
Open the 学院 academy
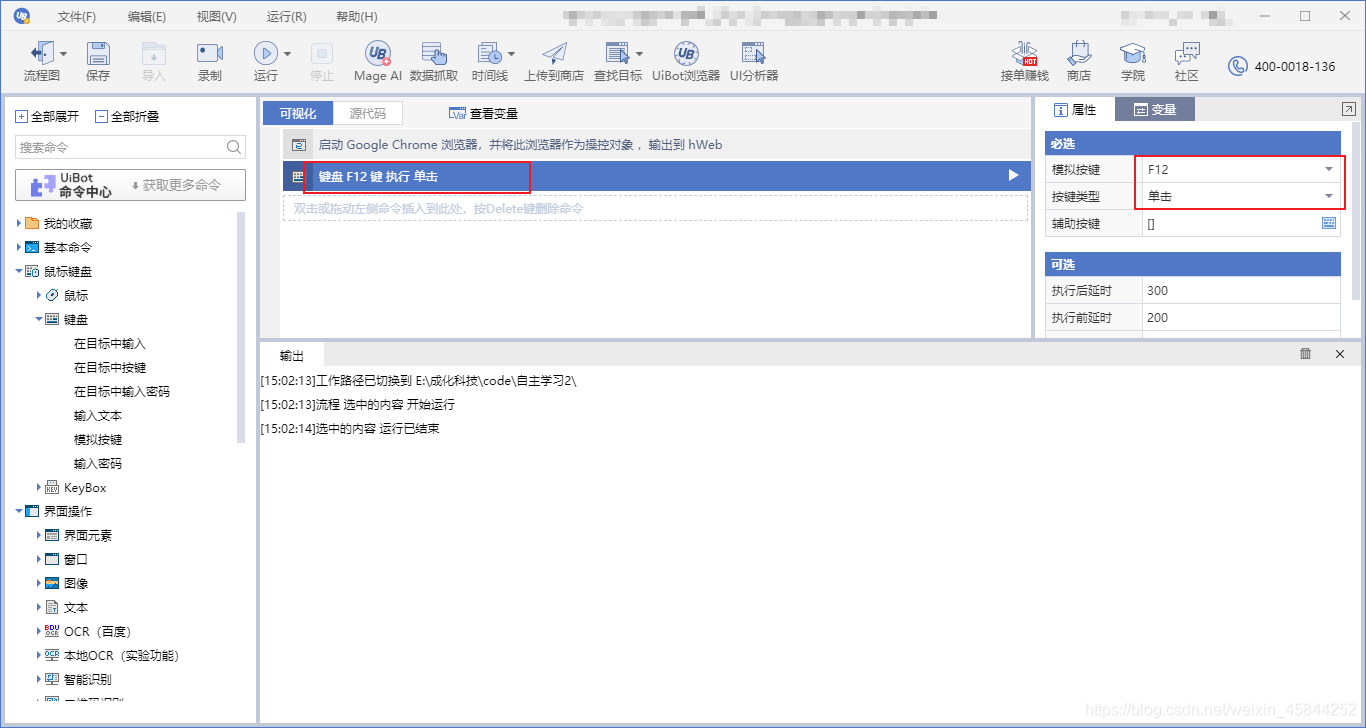click(x=1133, y=61)
